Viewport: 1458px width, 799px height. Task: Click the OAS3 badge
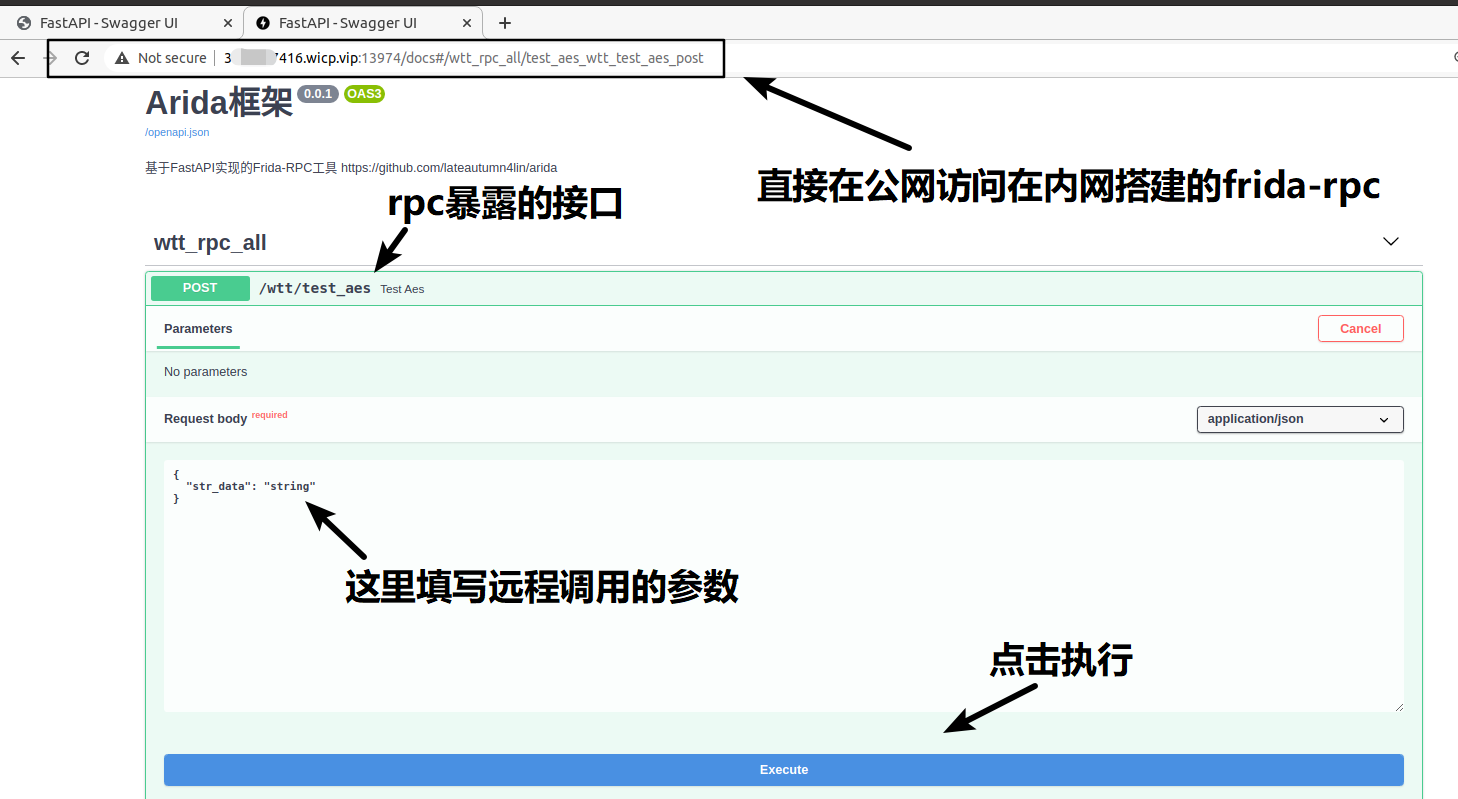pos(364,94)
